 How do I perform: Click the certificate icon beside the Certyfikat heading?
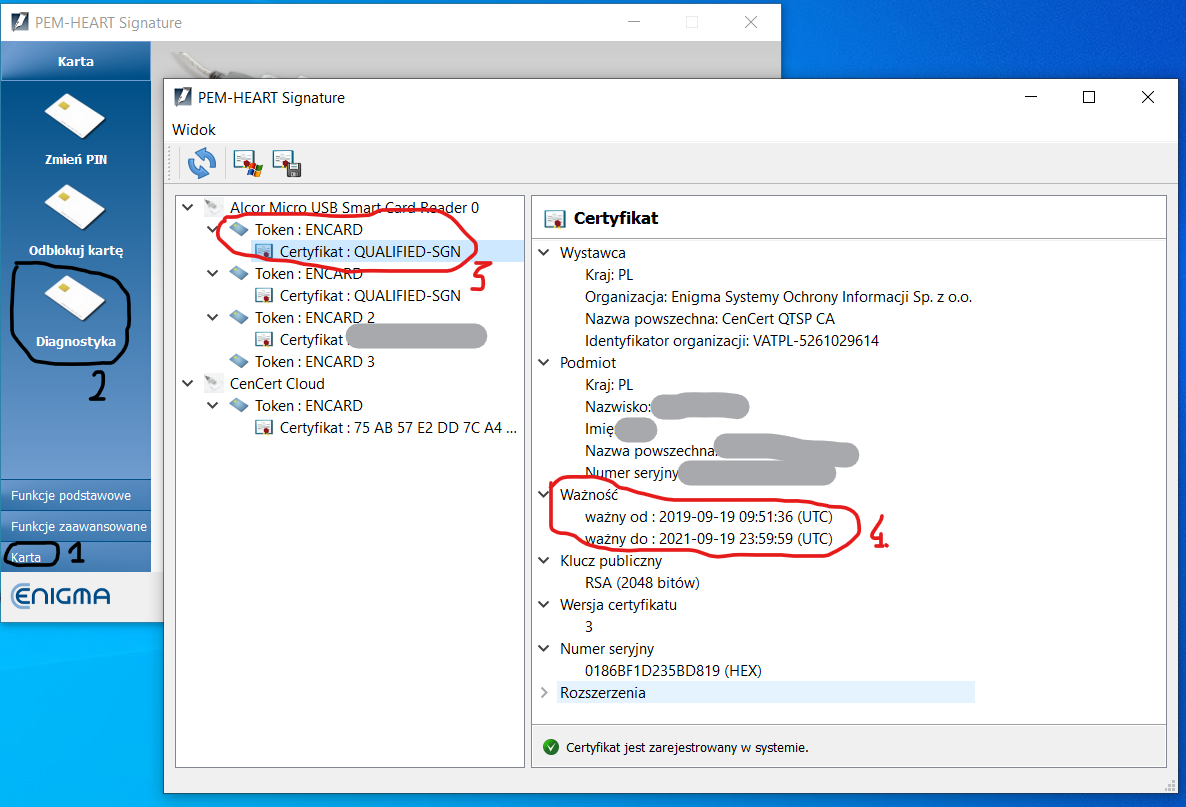tap(554, 219)
